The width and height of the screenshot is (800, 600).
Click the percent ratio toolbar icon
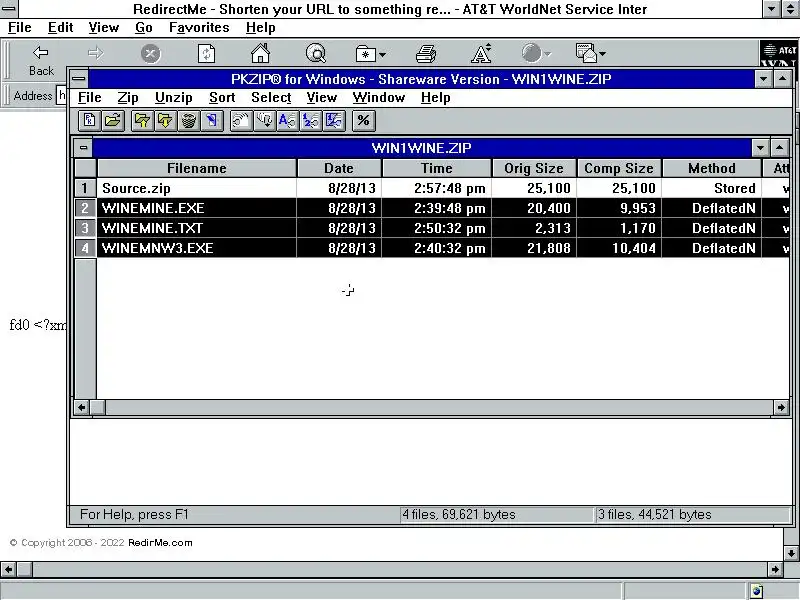[363, 121]
